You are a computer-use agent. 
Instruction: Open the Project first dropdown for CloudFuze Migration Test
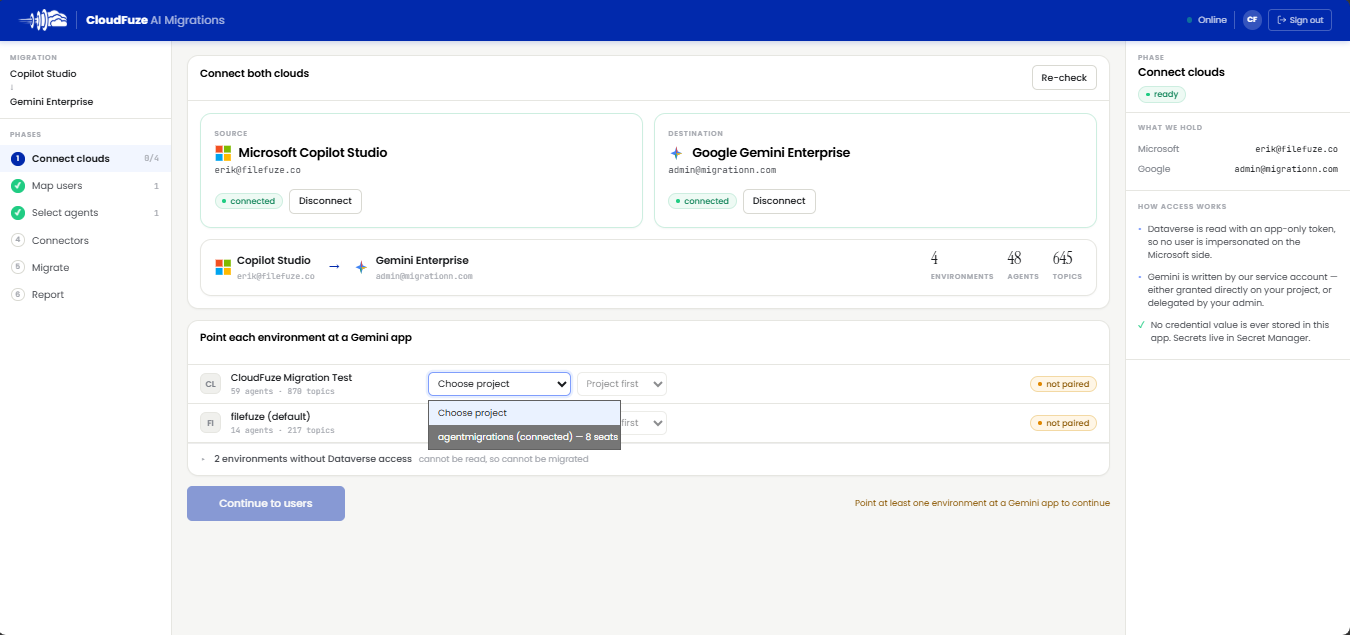622,384
